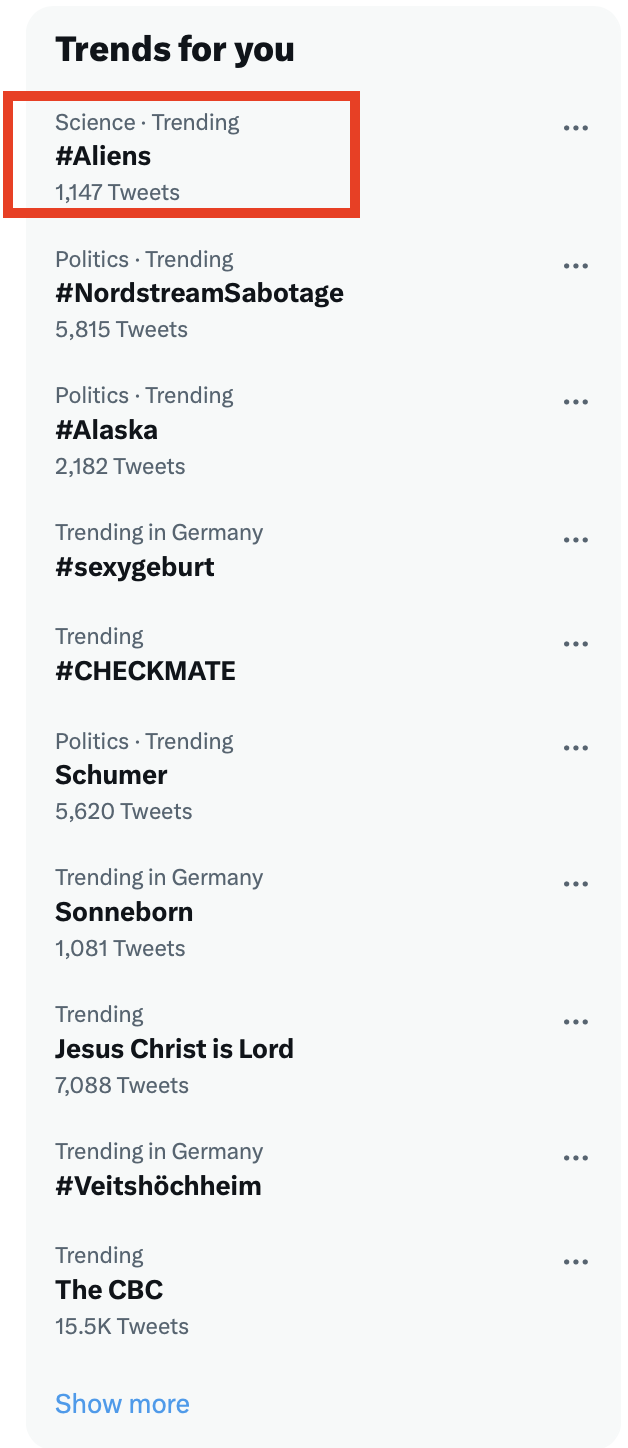Open more options for #NordstreamSabotage trend
The width and height of the screenshot is (628, 1448).
click(575, 266)
